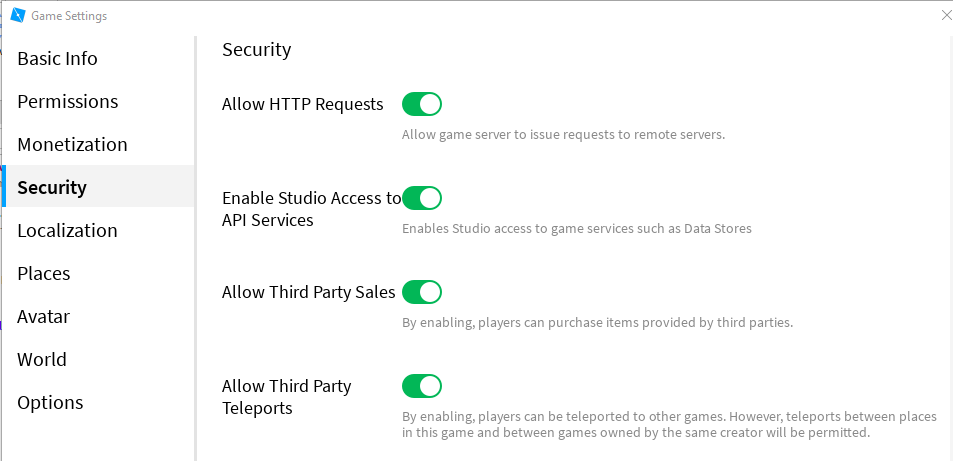Disable the Allow Third Party Teleports switch
This screenshot has height=461, width=953.
421,386
